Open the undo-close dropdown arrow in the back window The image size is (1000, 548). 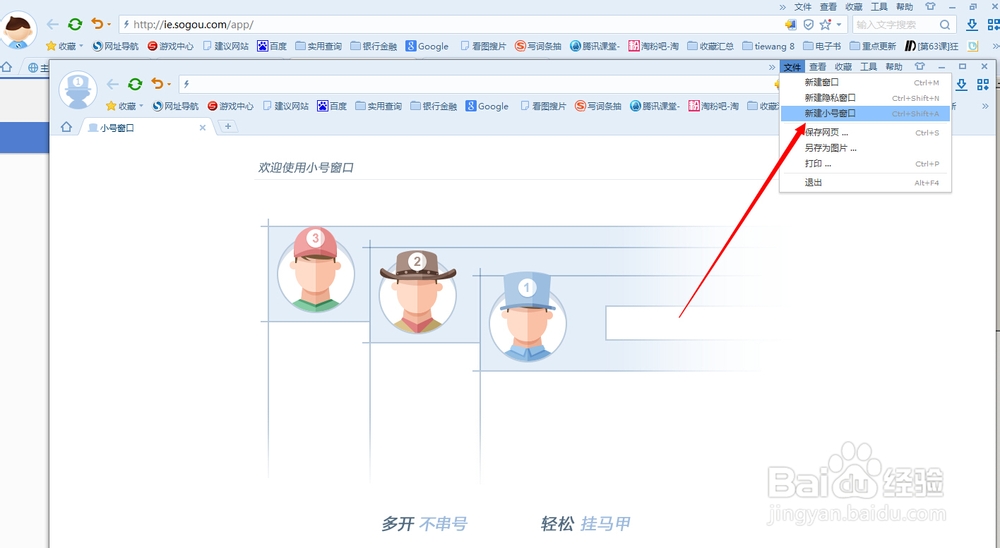[x=109, y=25]
